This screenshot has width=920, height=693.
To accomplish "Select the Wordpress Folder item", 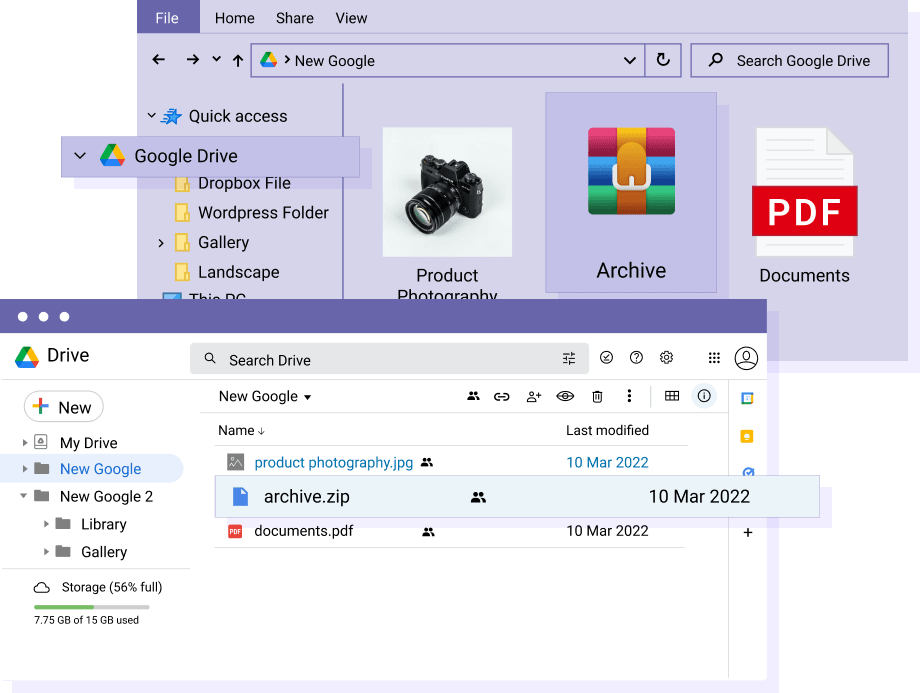I will coord(252,212).
